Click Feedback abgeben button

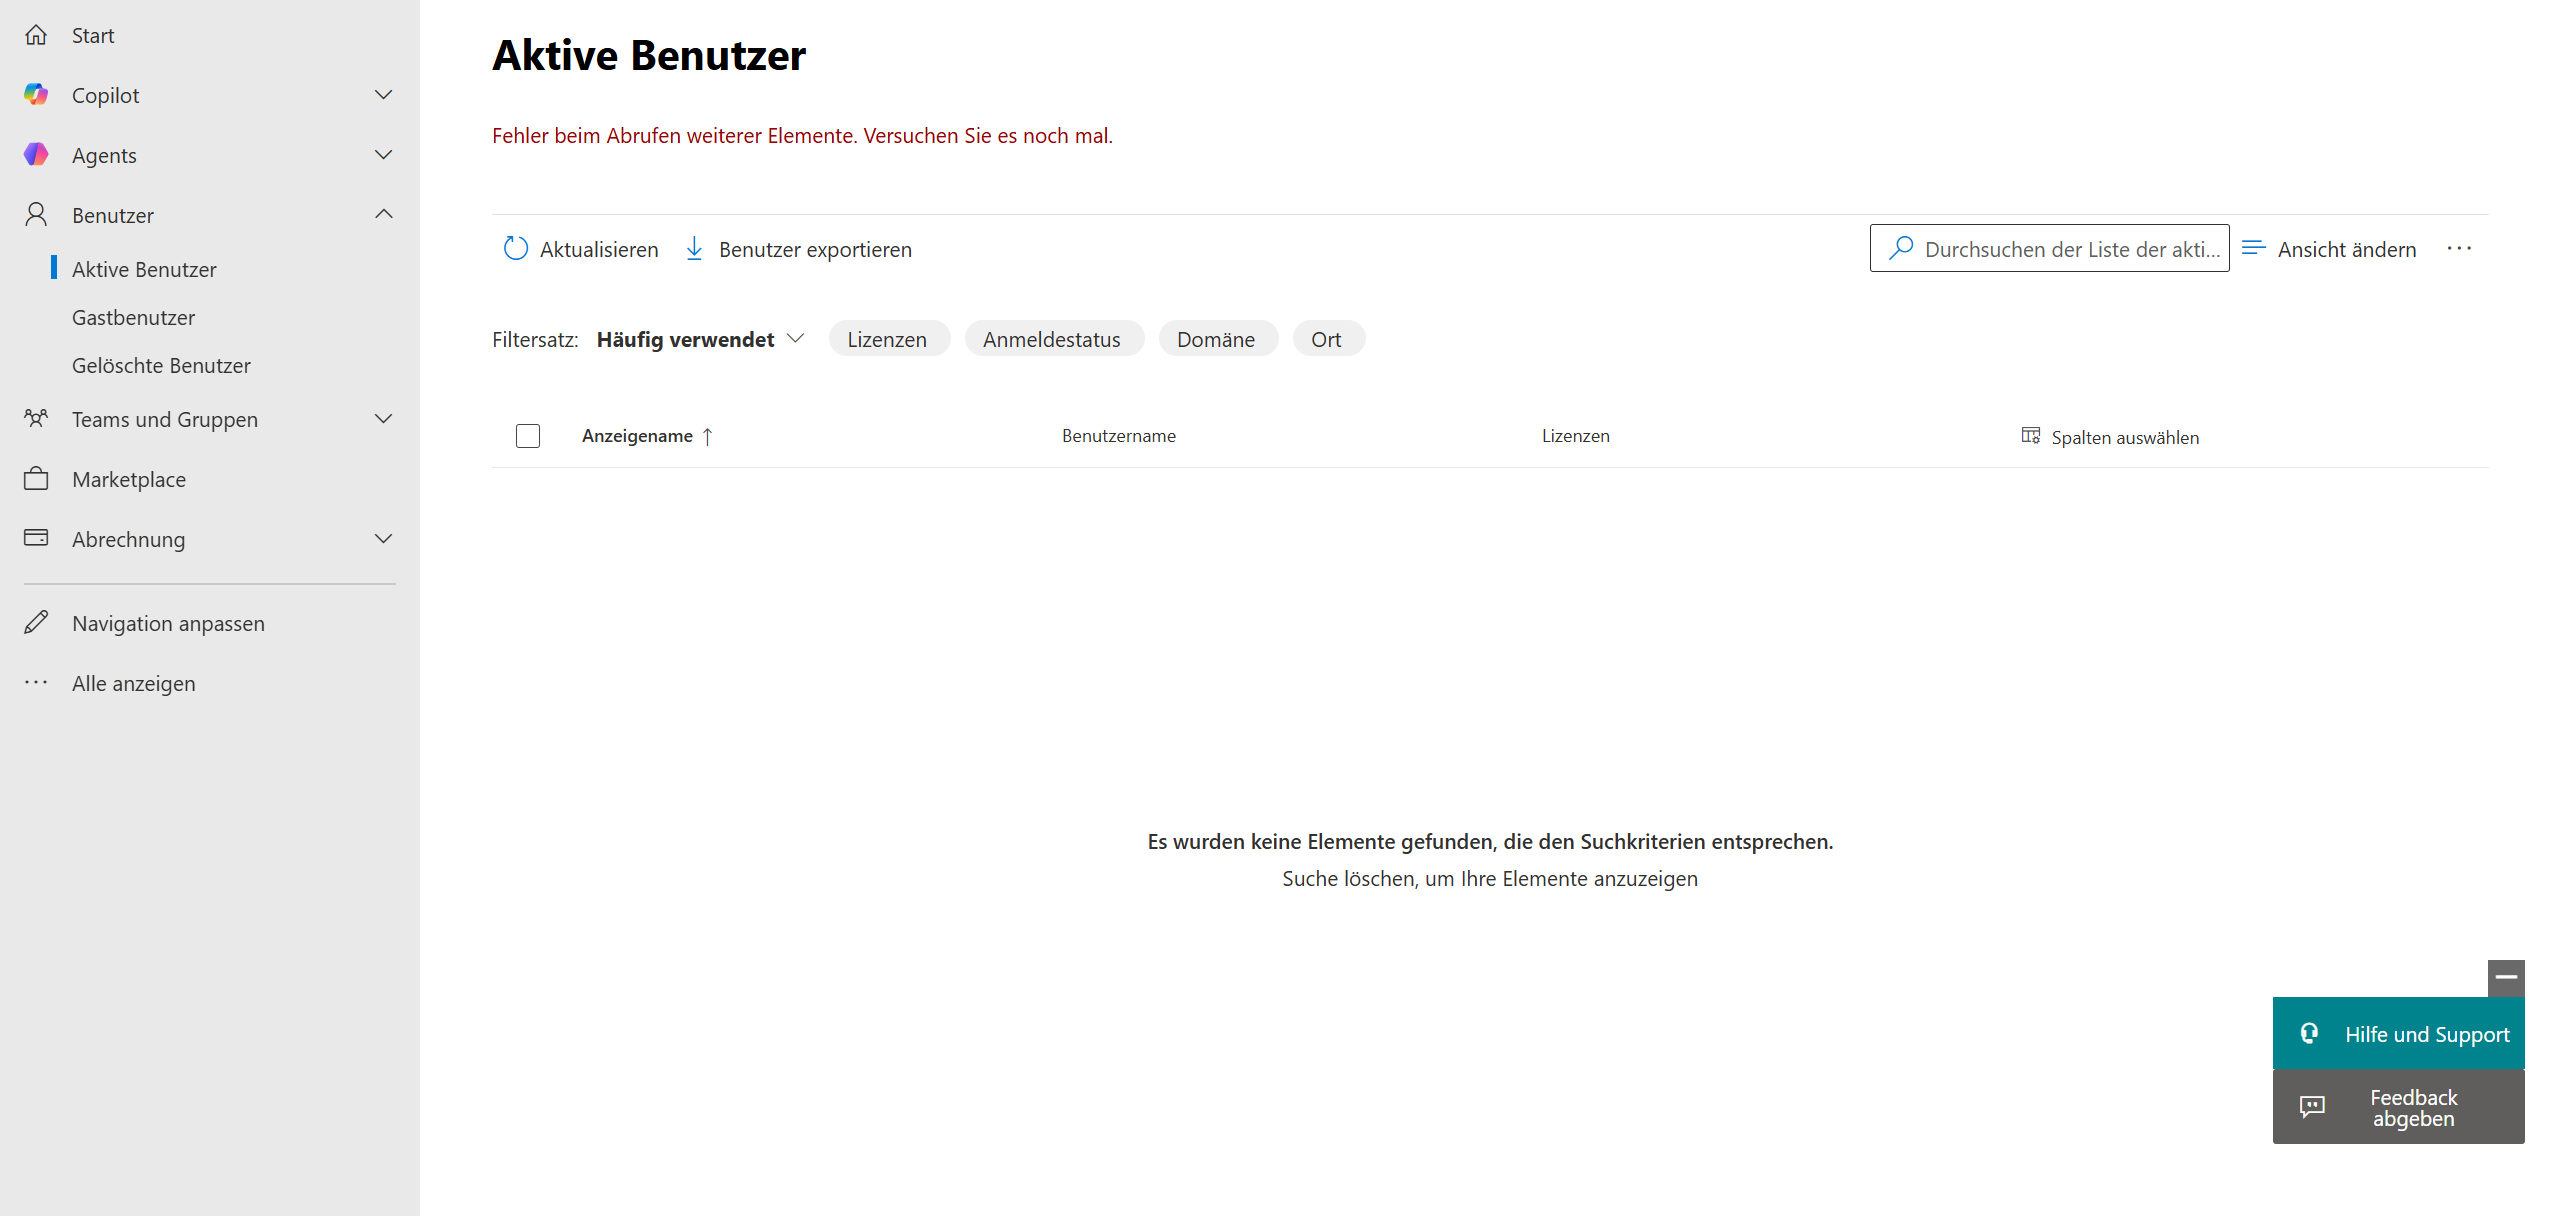coord(2398,1107)
